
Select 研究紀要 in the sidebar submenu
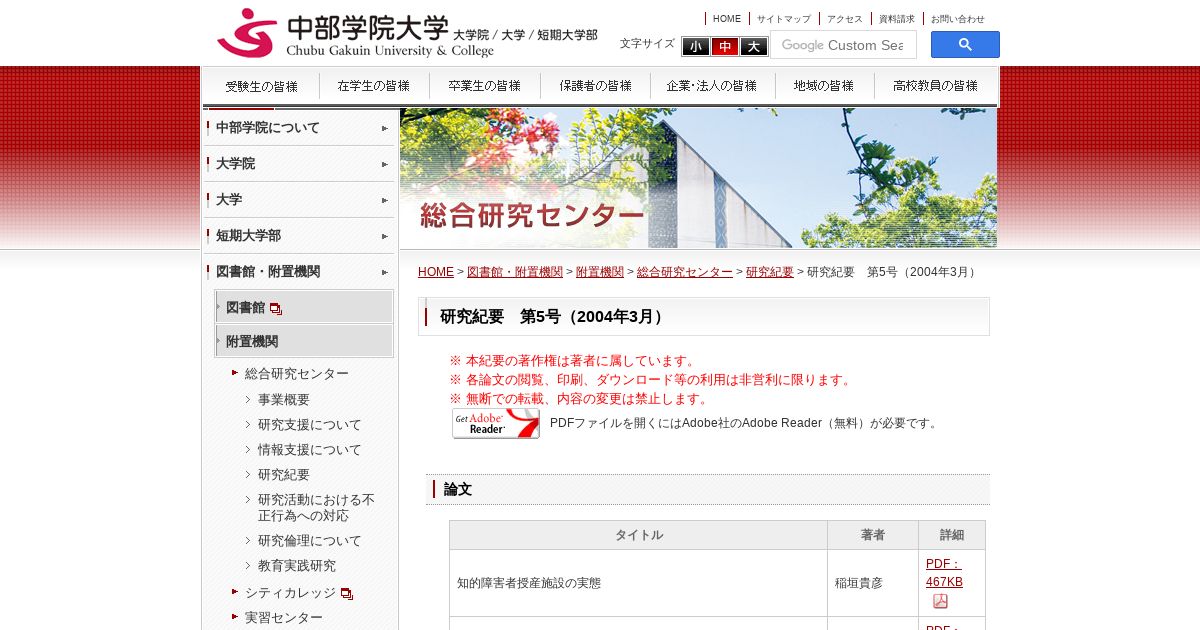click(284, 474)
